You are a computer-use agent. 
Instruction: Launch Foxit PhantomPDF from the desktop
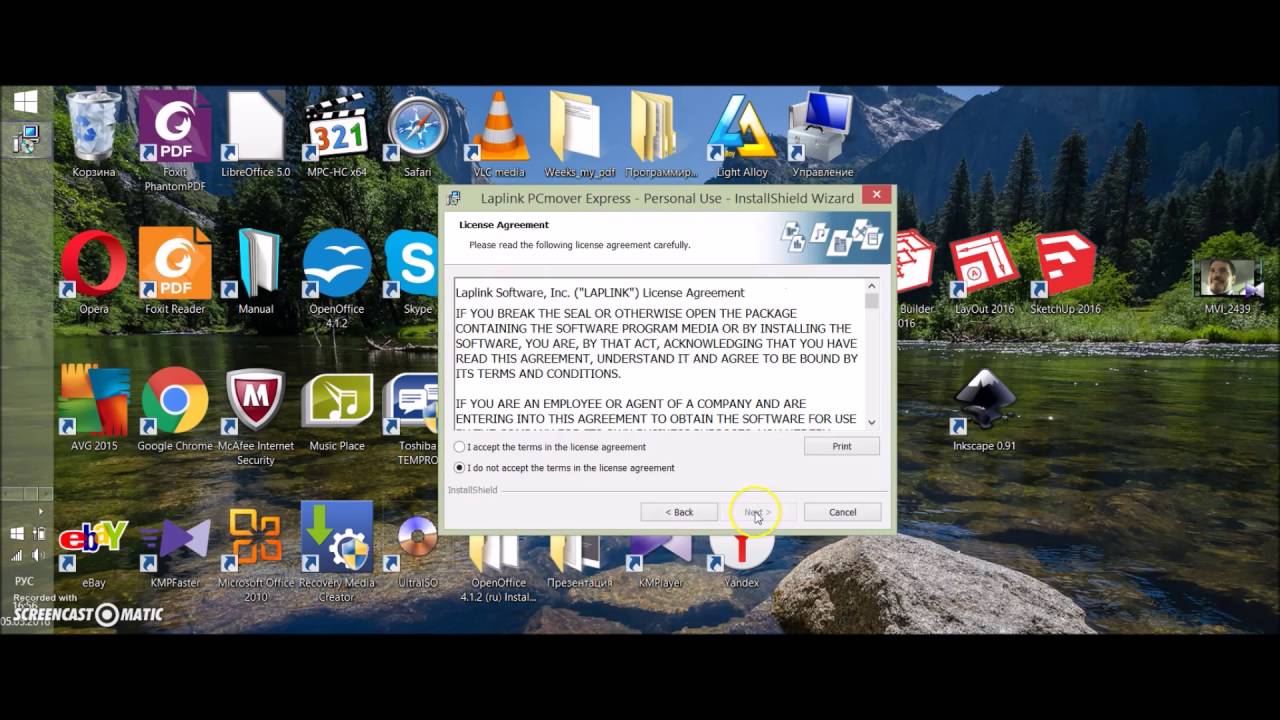[x=175, y=126]
